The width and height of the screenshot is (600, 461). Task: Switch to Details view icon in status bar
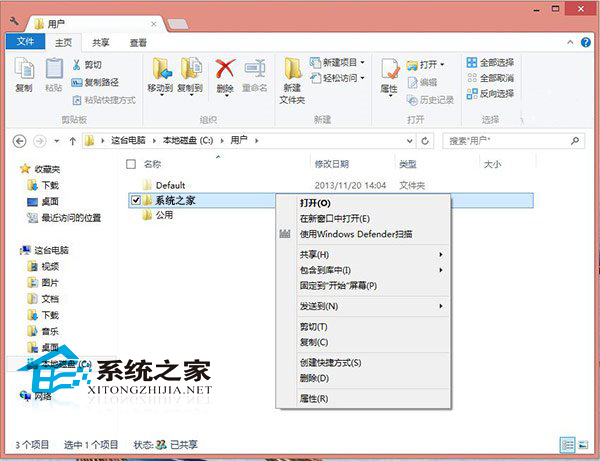pyautogui.click(x=567, y=445)
